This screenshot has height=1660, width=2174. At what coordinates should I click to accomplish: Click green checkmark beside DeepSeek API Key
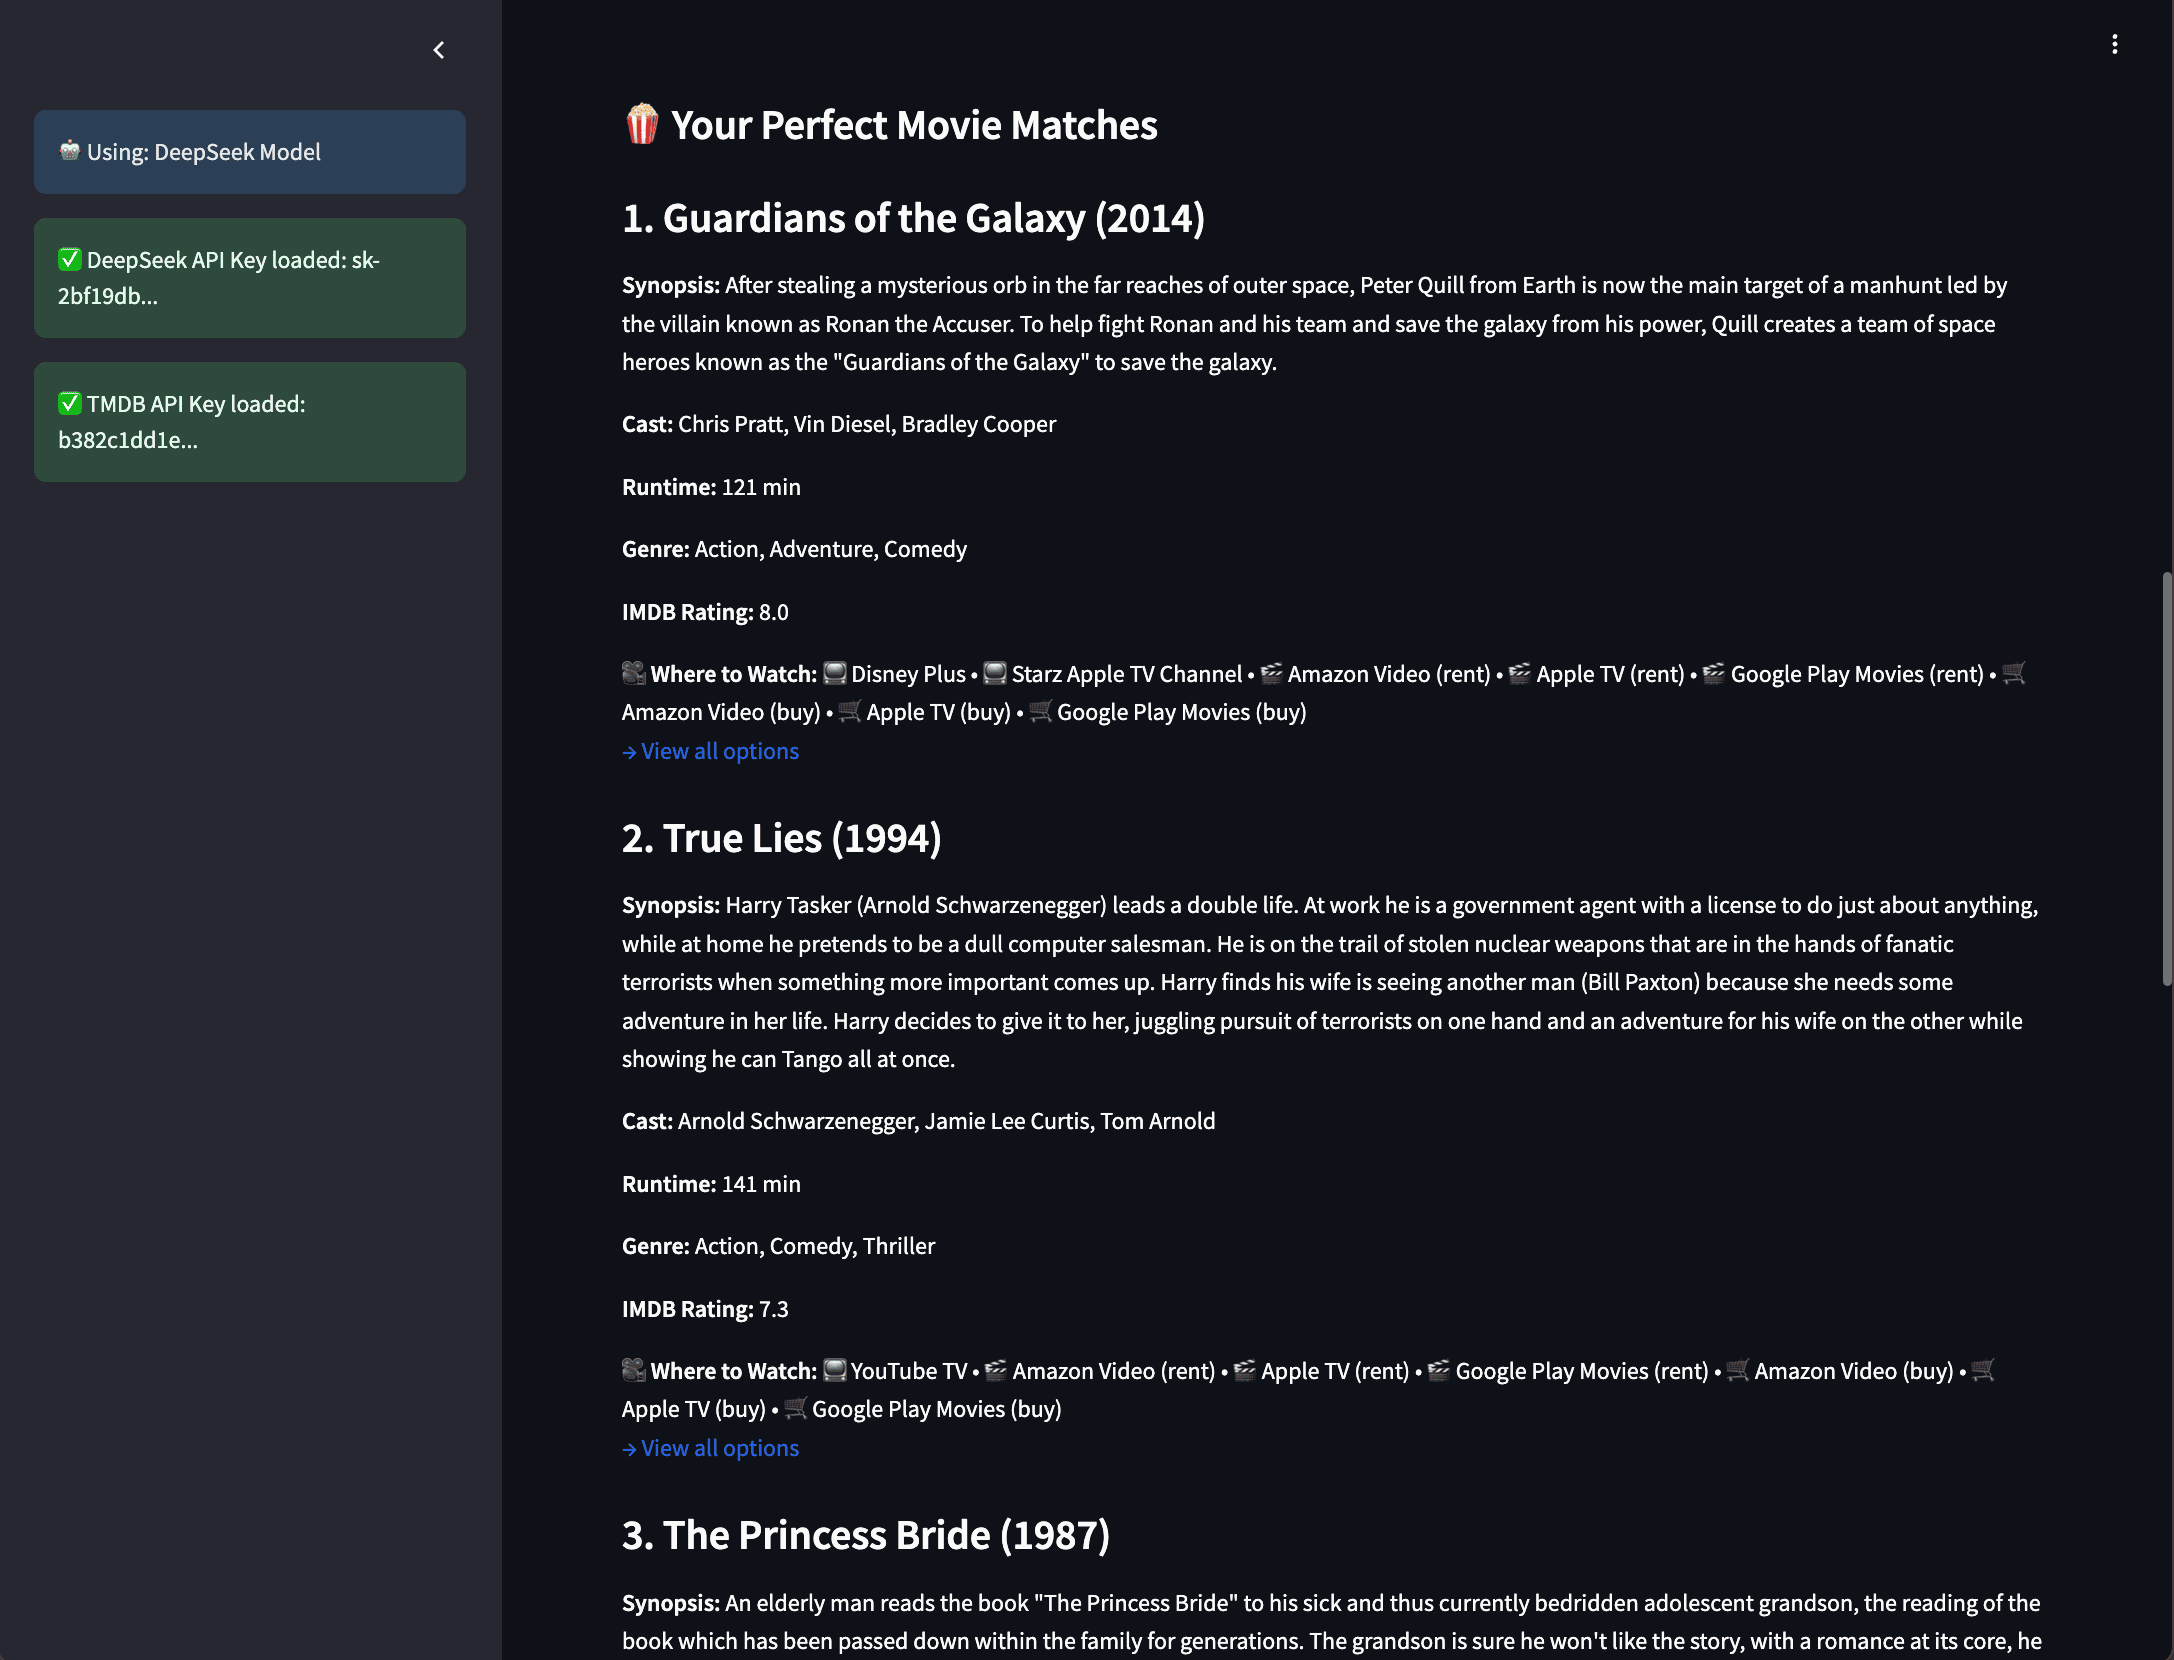pos(69,260)
